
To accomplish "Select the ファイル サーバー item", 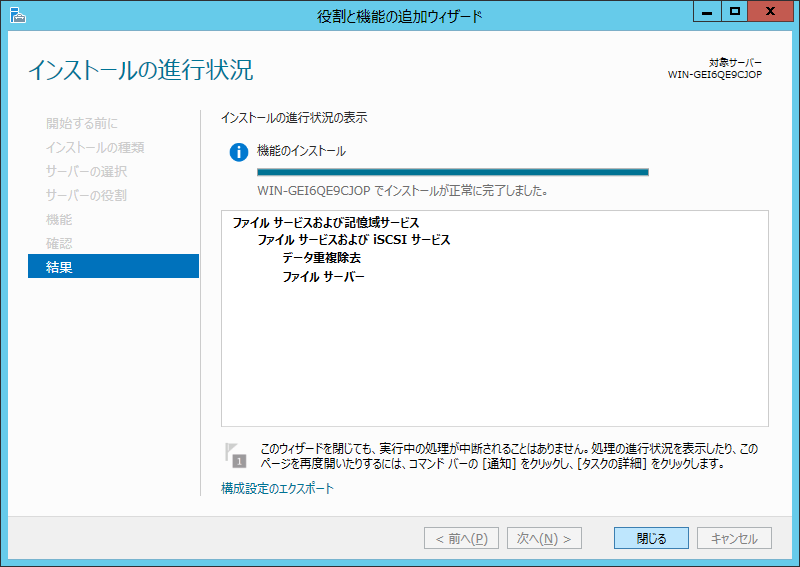I will 323,276.
